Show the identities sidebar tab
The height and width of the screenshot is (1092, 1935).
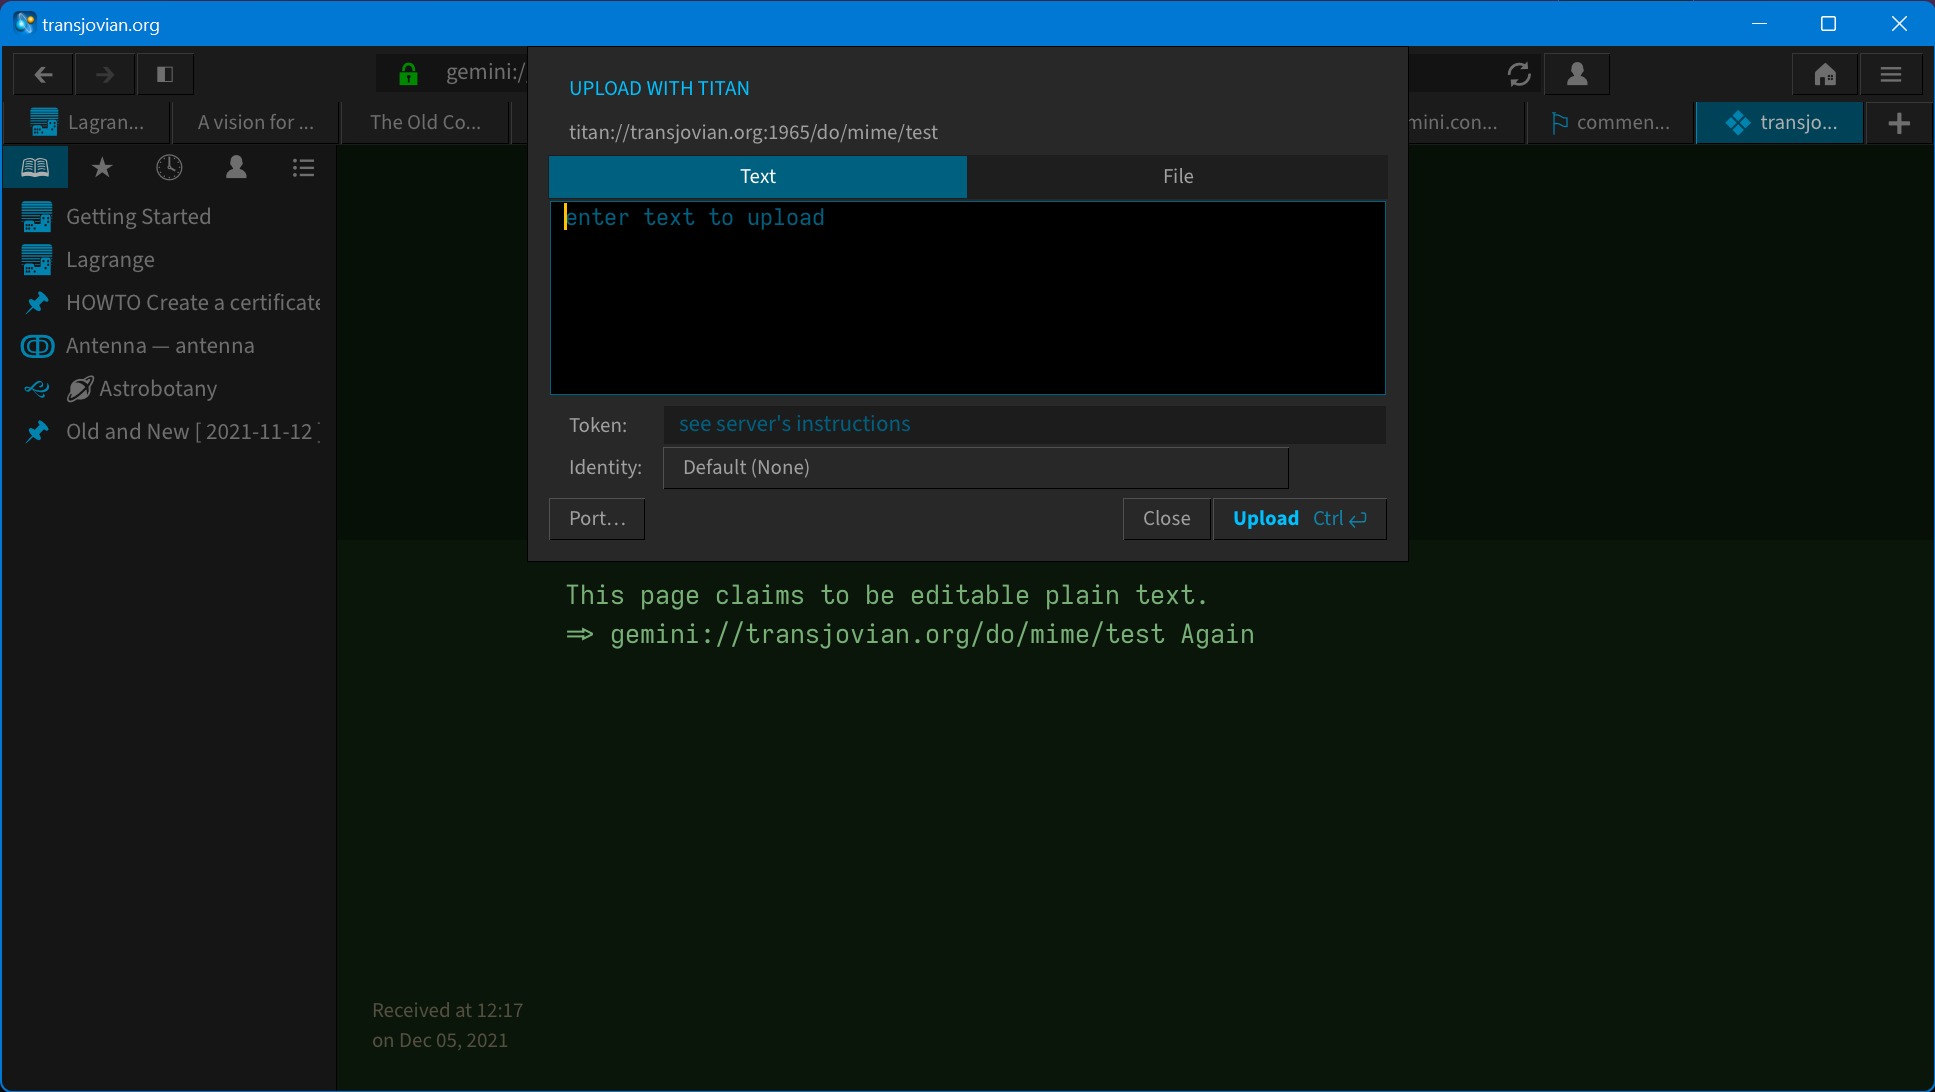[236, 167]
